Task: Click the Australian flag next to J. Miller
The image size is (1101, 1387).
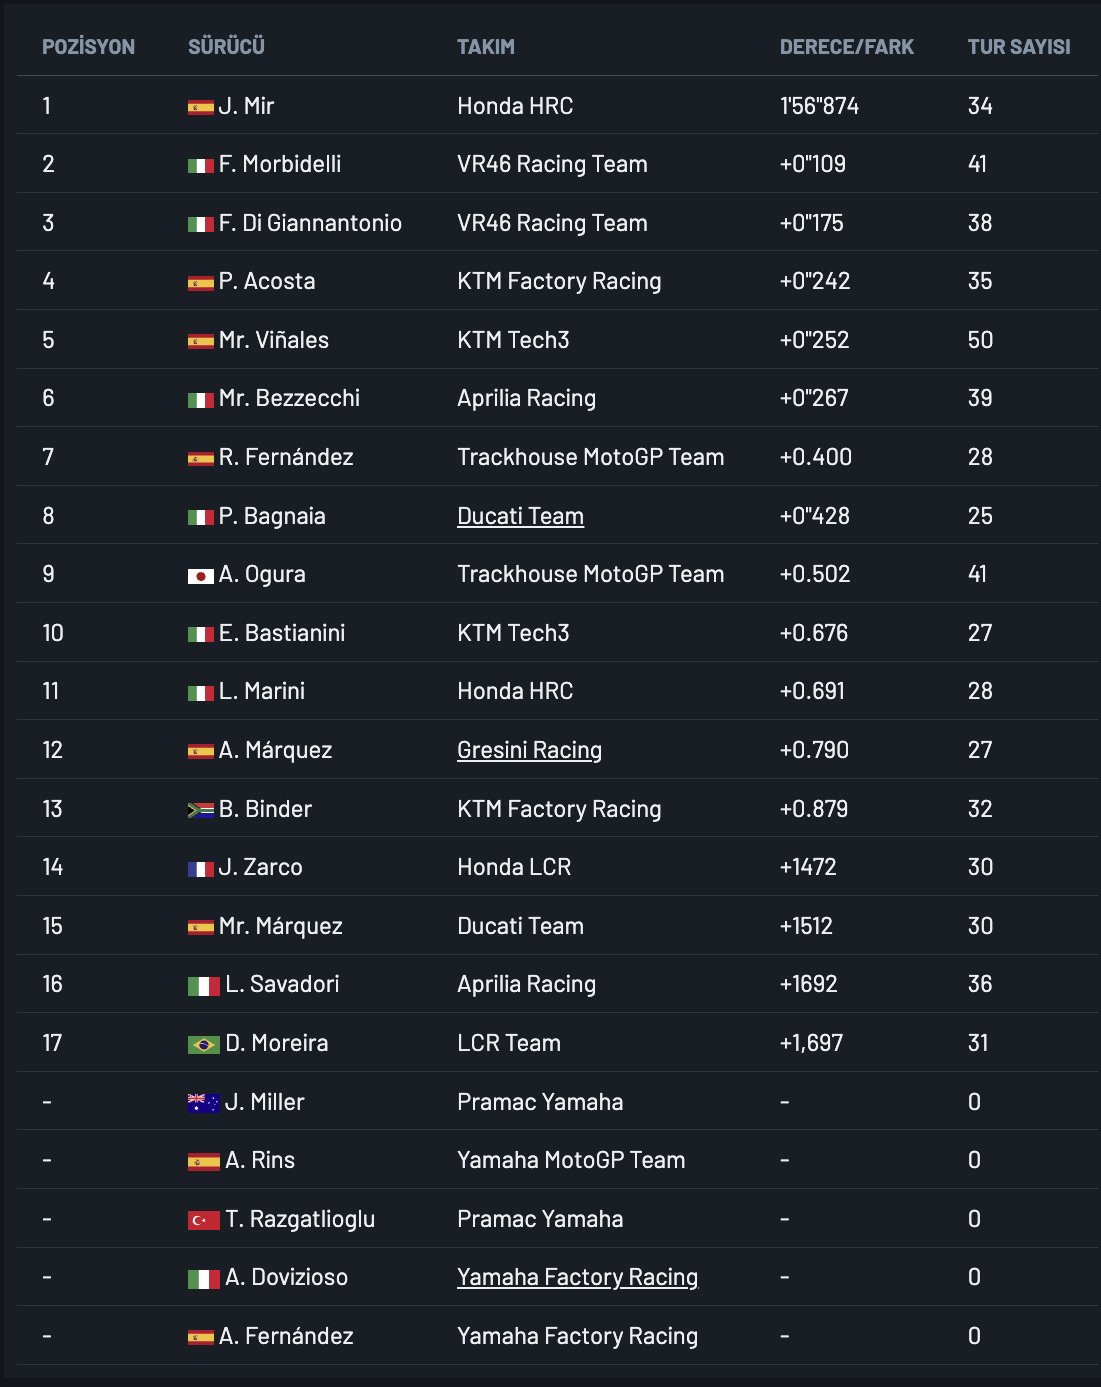Action: [203, 1103]
